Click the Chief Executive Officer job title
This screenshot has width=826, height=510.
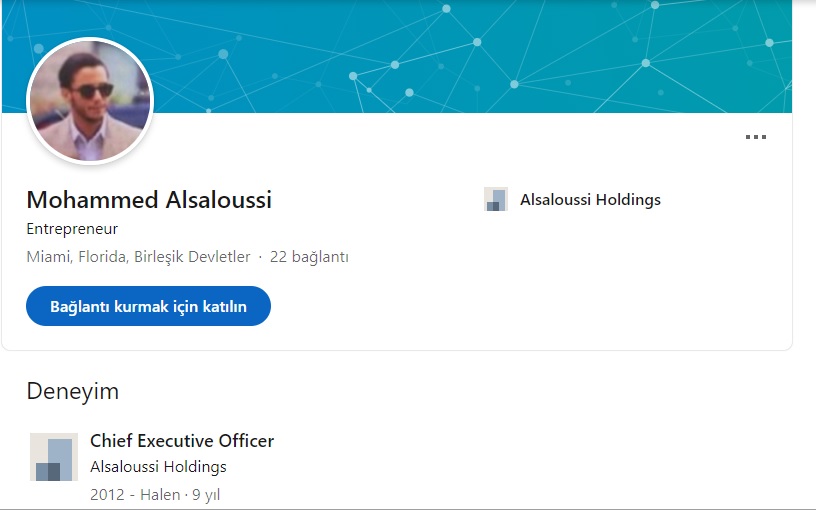(x=182, y=441)
